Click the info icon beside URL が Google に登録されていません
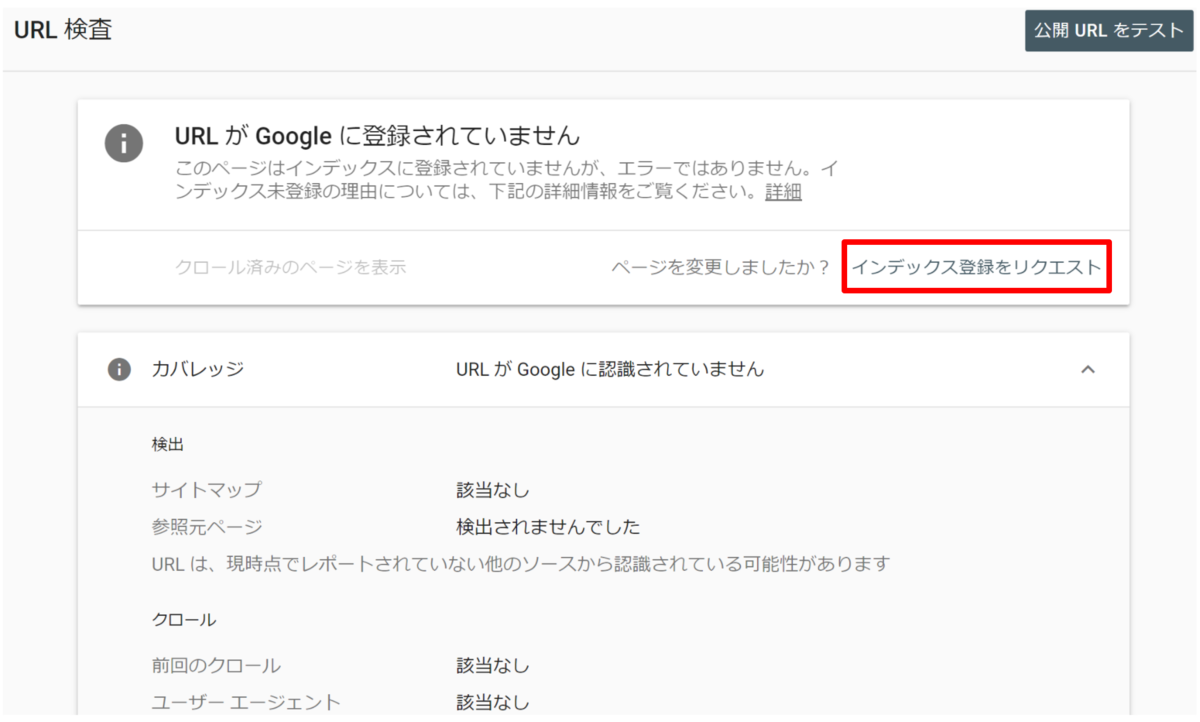Viewport: 1200px width, 722px height. point(124,142)
